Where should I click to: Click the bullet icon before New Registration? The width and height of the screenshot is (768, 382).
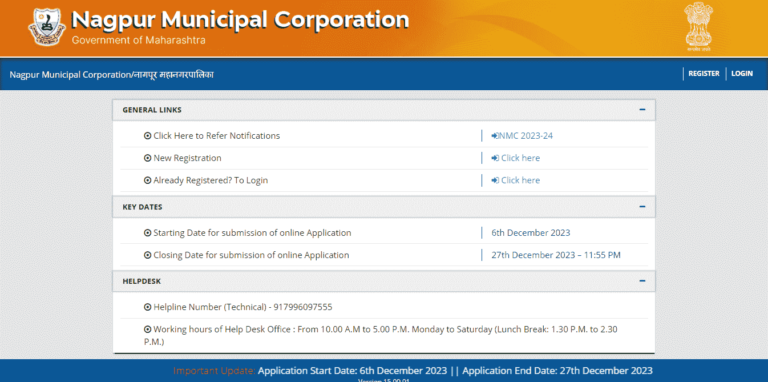pyautogui.click(x=147, y=158)
